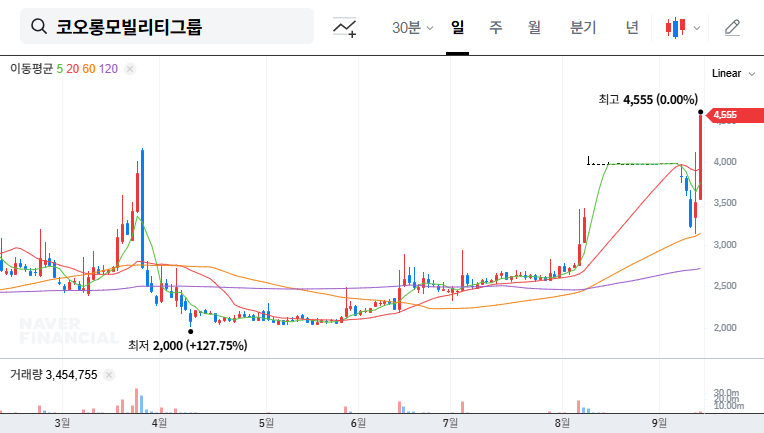Click the 3,000 price axis label
Screen dimensions: 764x433
725,245
